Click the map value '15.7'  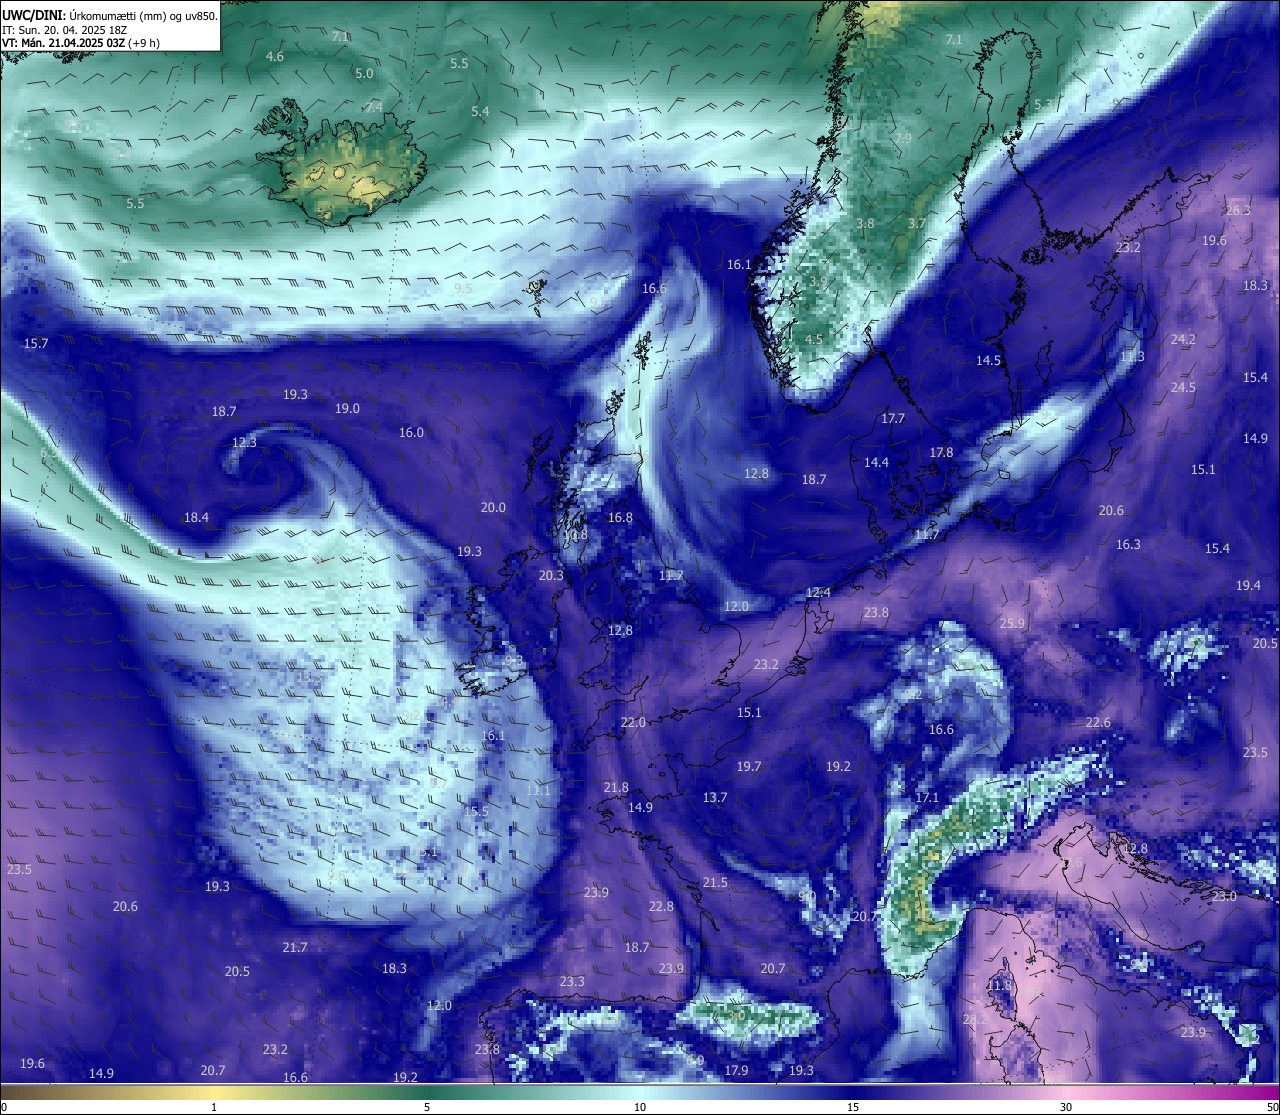(x=35, y=344)
